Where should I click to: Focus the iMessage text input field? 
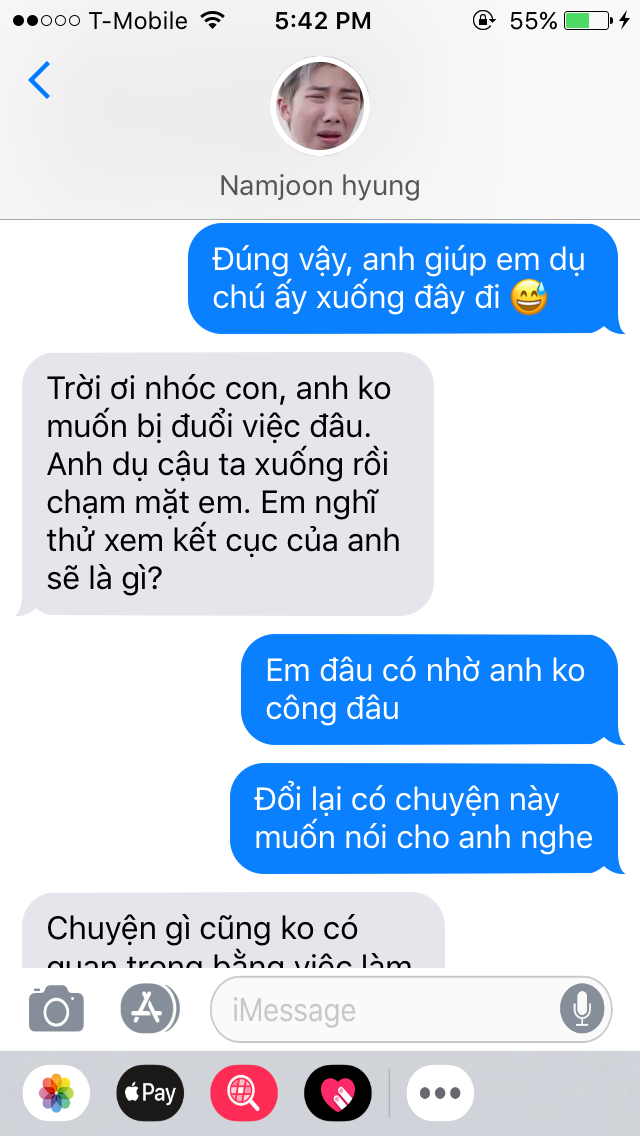[x=411, y=1009]
